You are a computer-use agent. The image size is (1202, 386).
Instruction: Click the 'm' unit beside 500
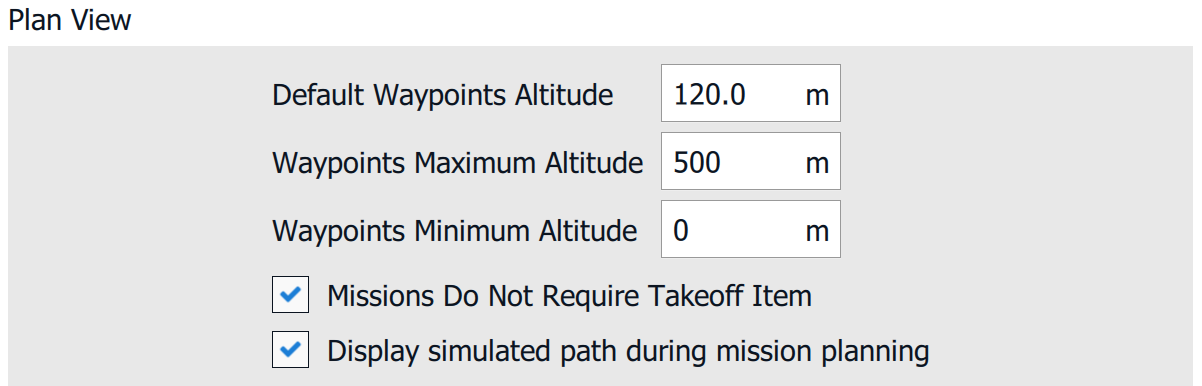(x=817, y=164)
